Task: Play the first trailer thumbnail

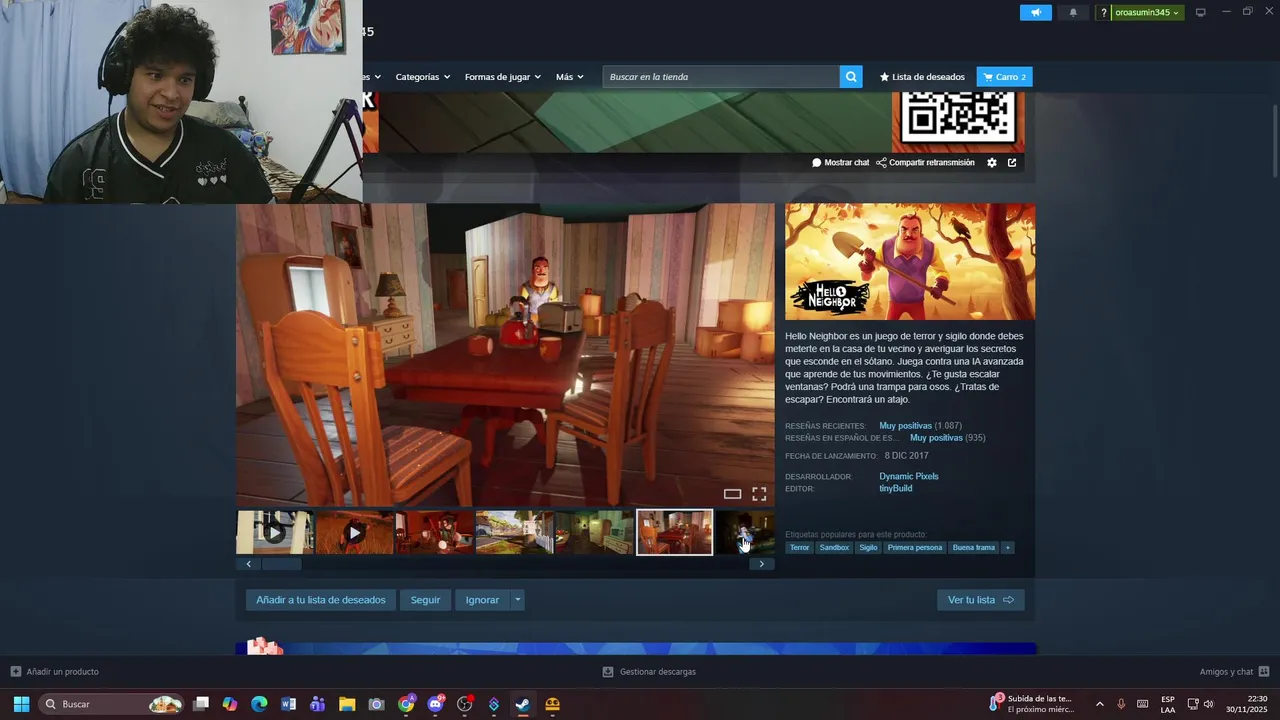Action: (x=275, y=532)
